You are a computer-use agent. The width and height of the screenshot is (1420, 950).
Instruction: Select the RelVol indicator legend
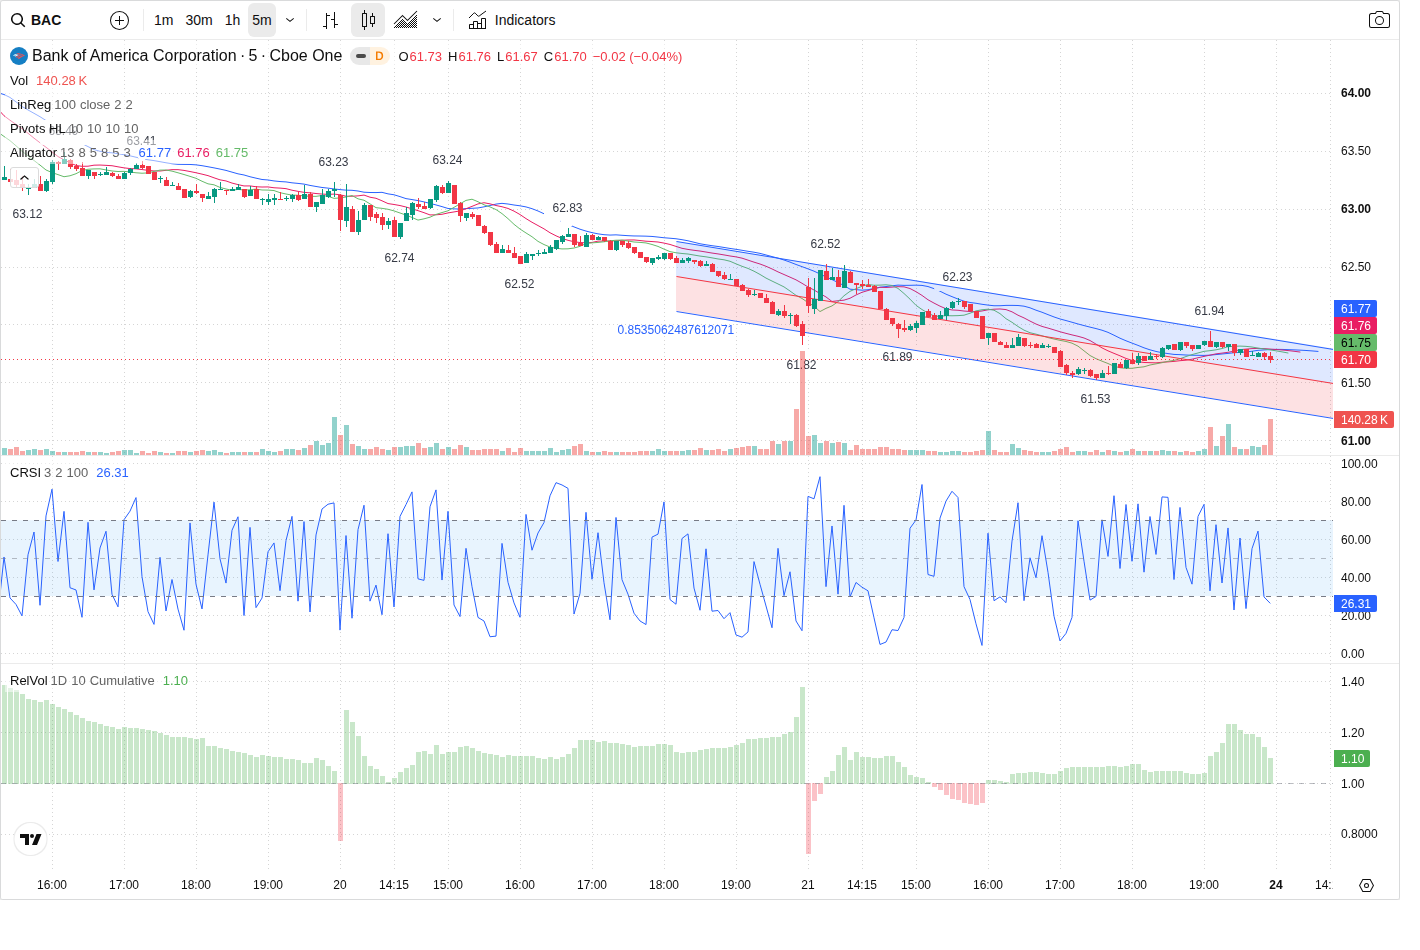click(28, 681)
